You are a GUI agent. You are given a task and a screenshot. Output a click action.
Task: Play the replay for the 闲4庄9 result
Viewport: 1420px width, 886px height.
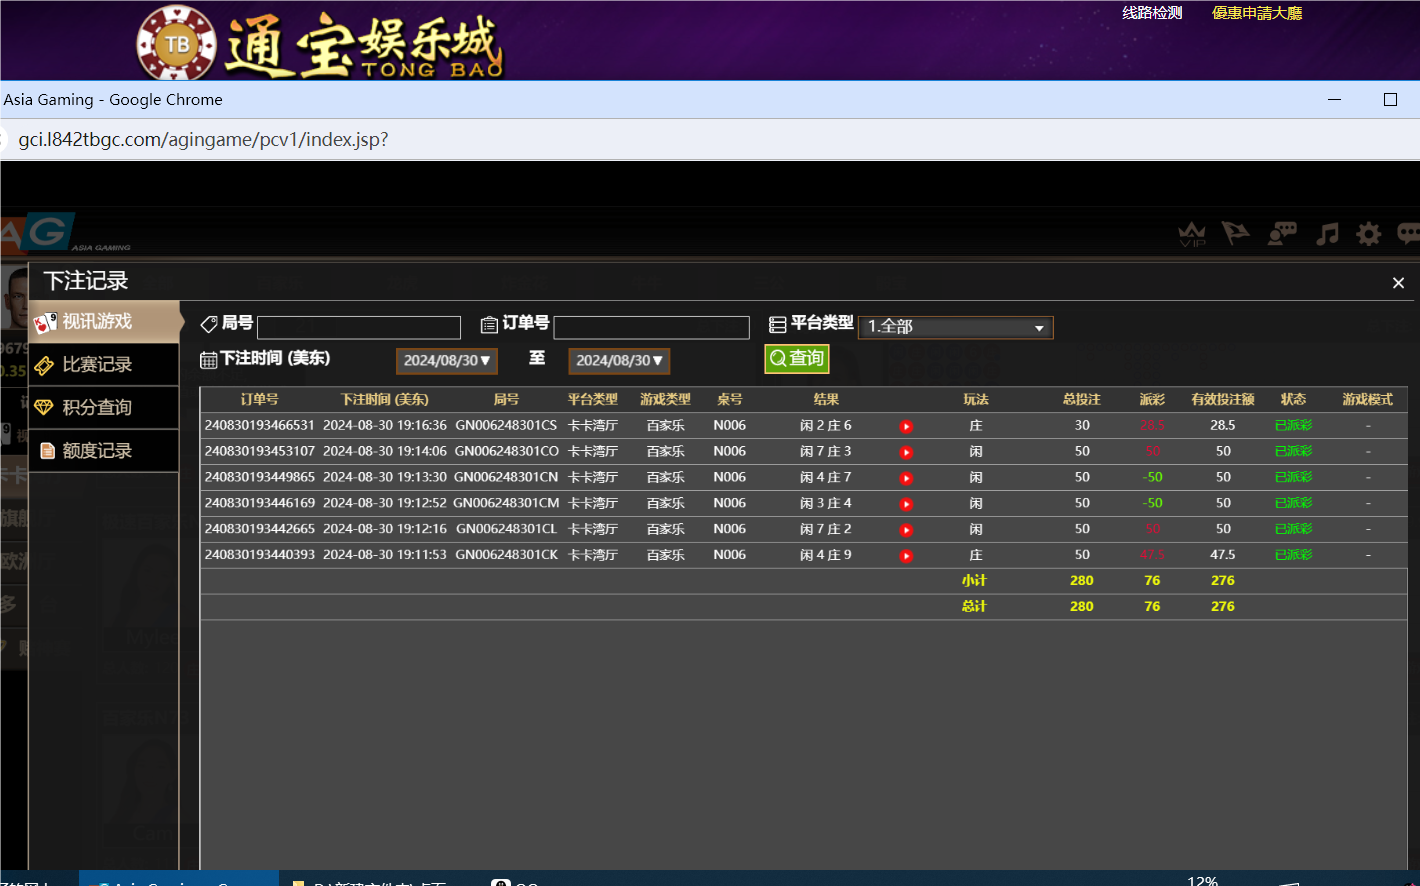(906, 554)
